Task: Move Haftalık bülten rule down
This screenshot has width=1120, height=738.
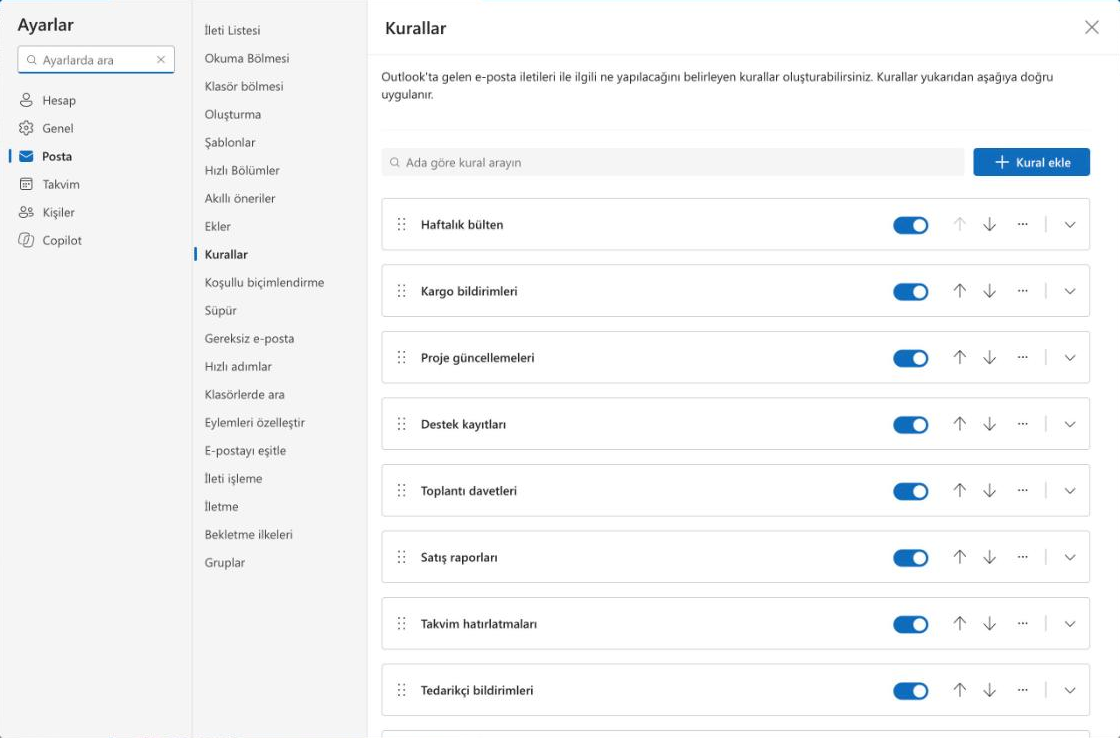Action: [989, 224]
